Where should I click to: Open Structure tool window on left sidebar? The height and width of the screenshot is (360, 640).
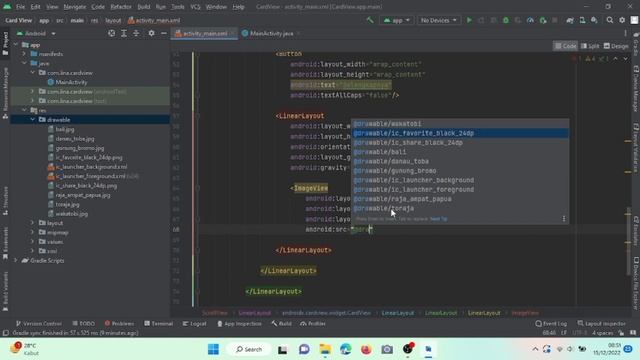5,201
